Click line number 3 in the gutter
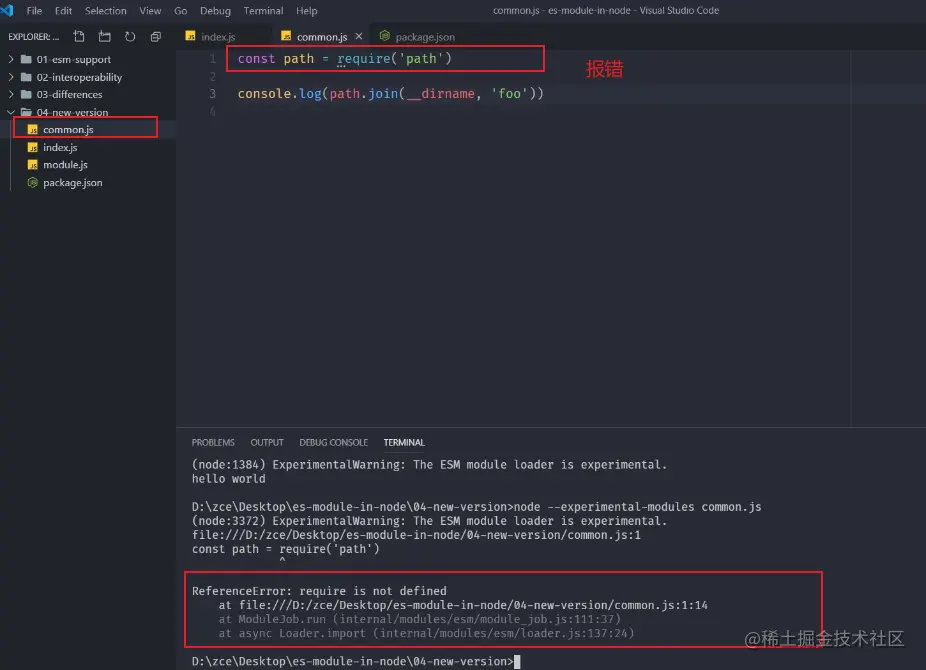Screen dimensions: 926x670 coord(213,93)
